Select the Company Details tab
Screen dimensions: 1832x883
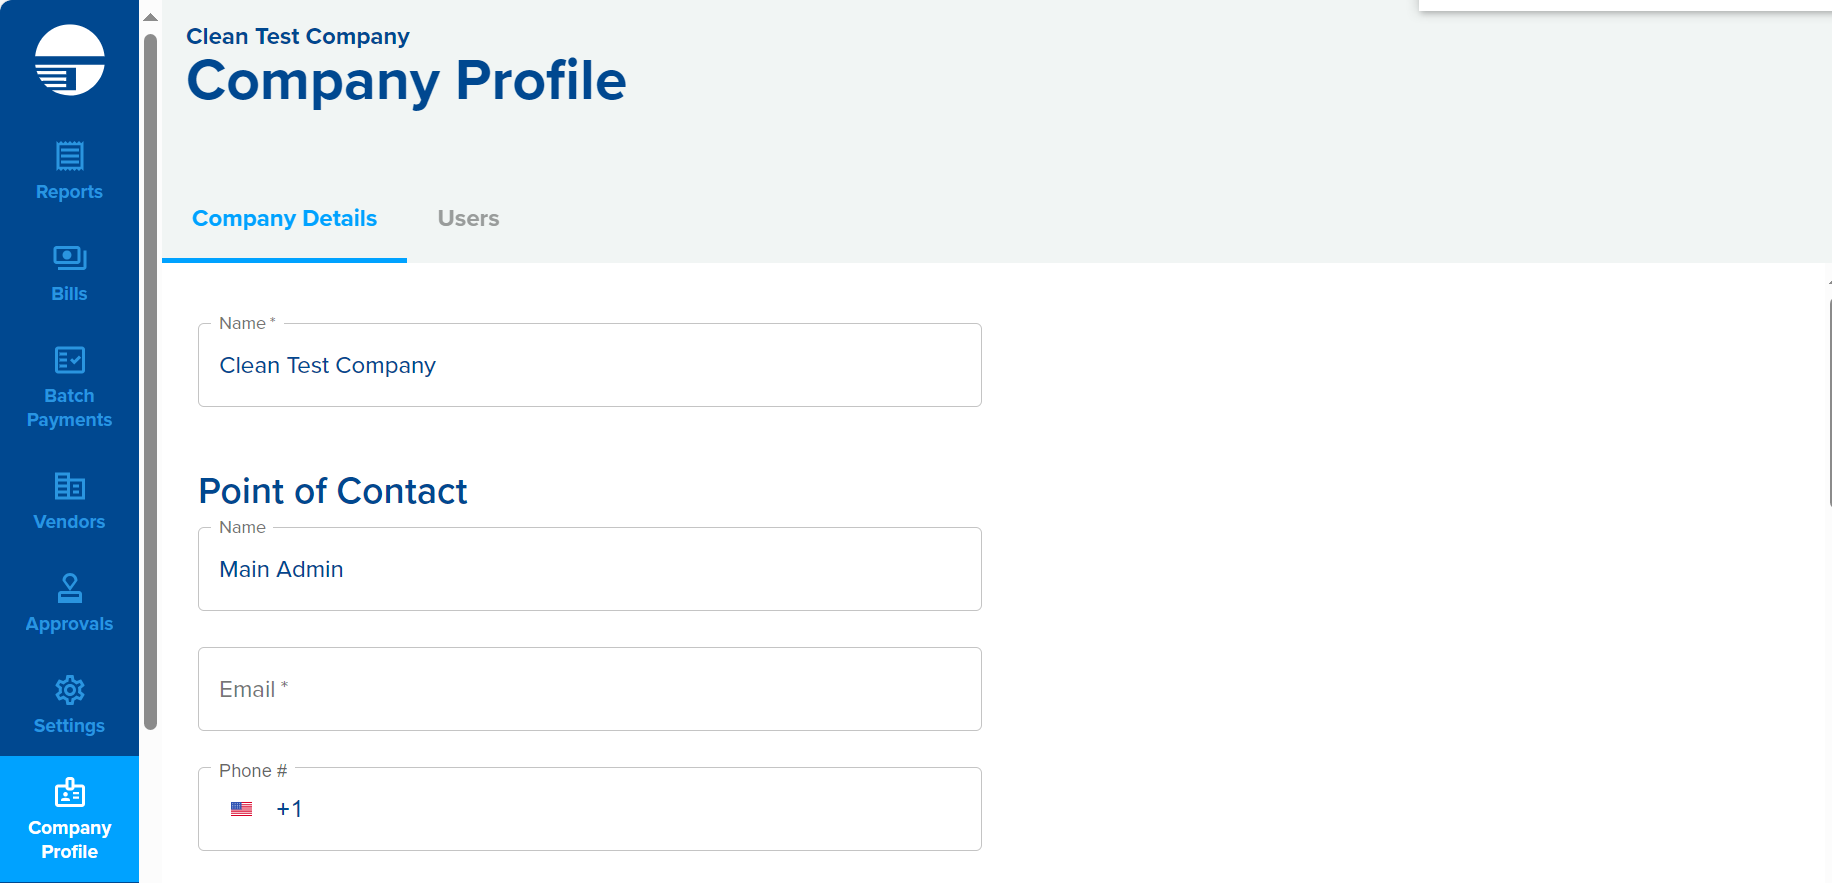[x=284, y=218]
